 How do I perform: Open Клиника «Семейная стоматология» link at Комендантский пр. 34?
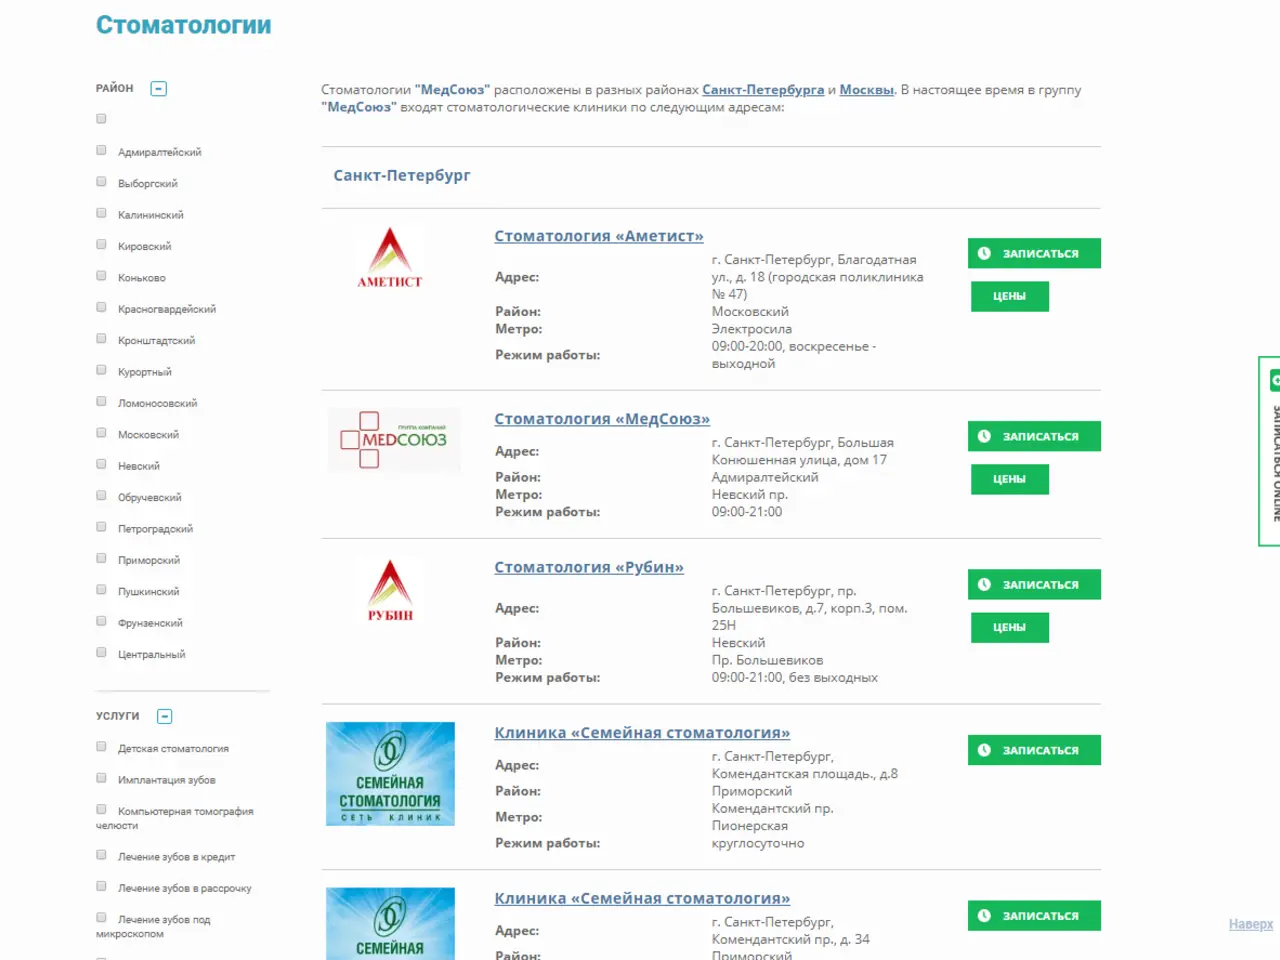tap(642, 899)
